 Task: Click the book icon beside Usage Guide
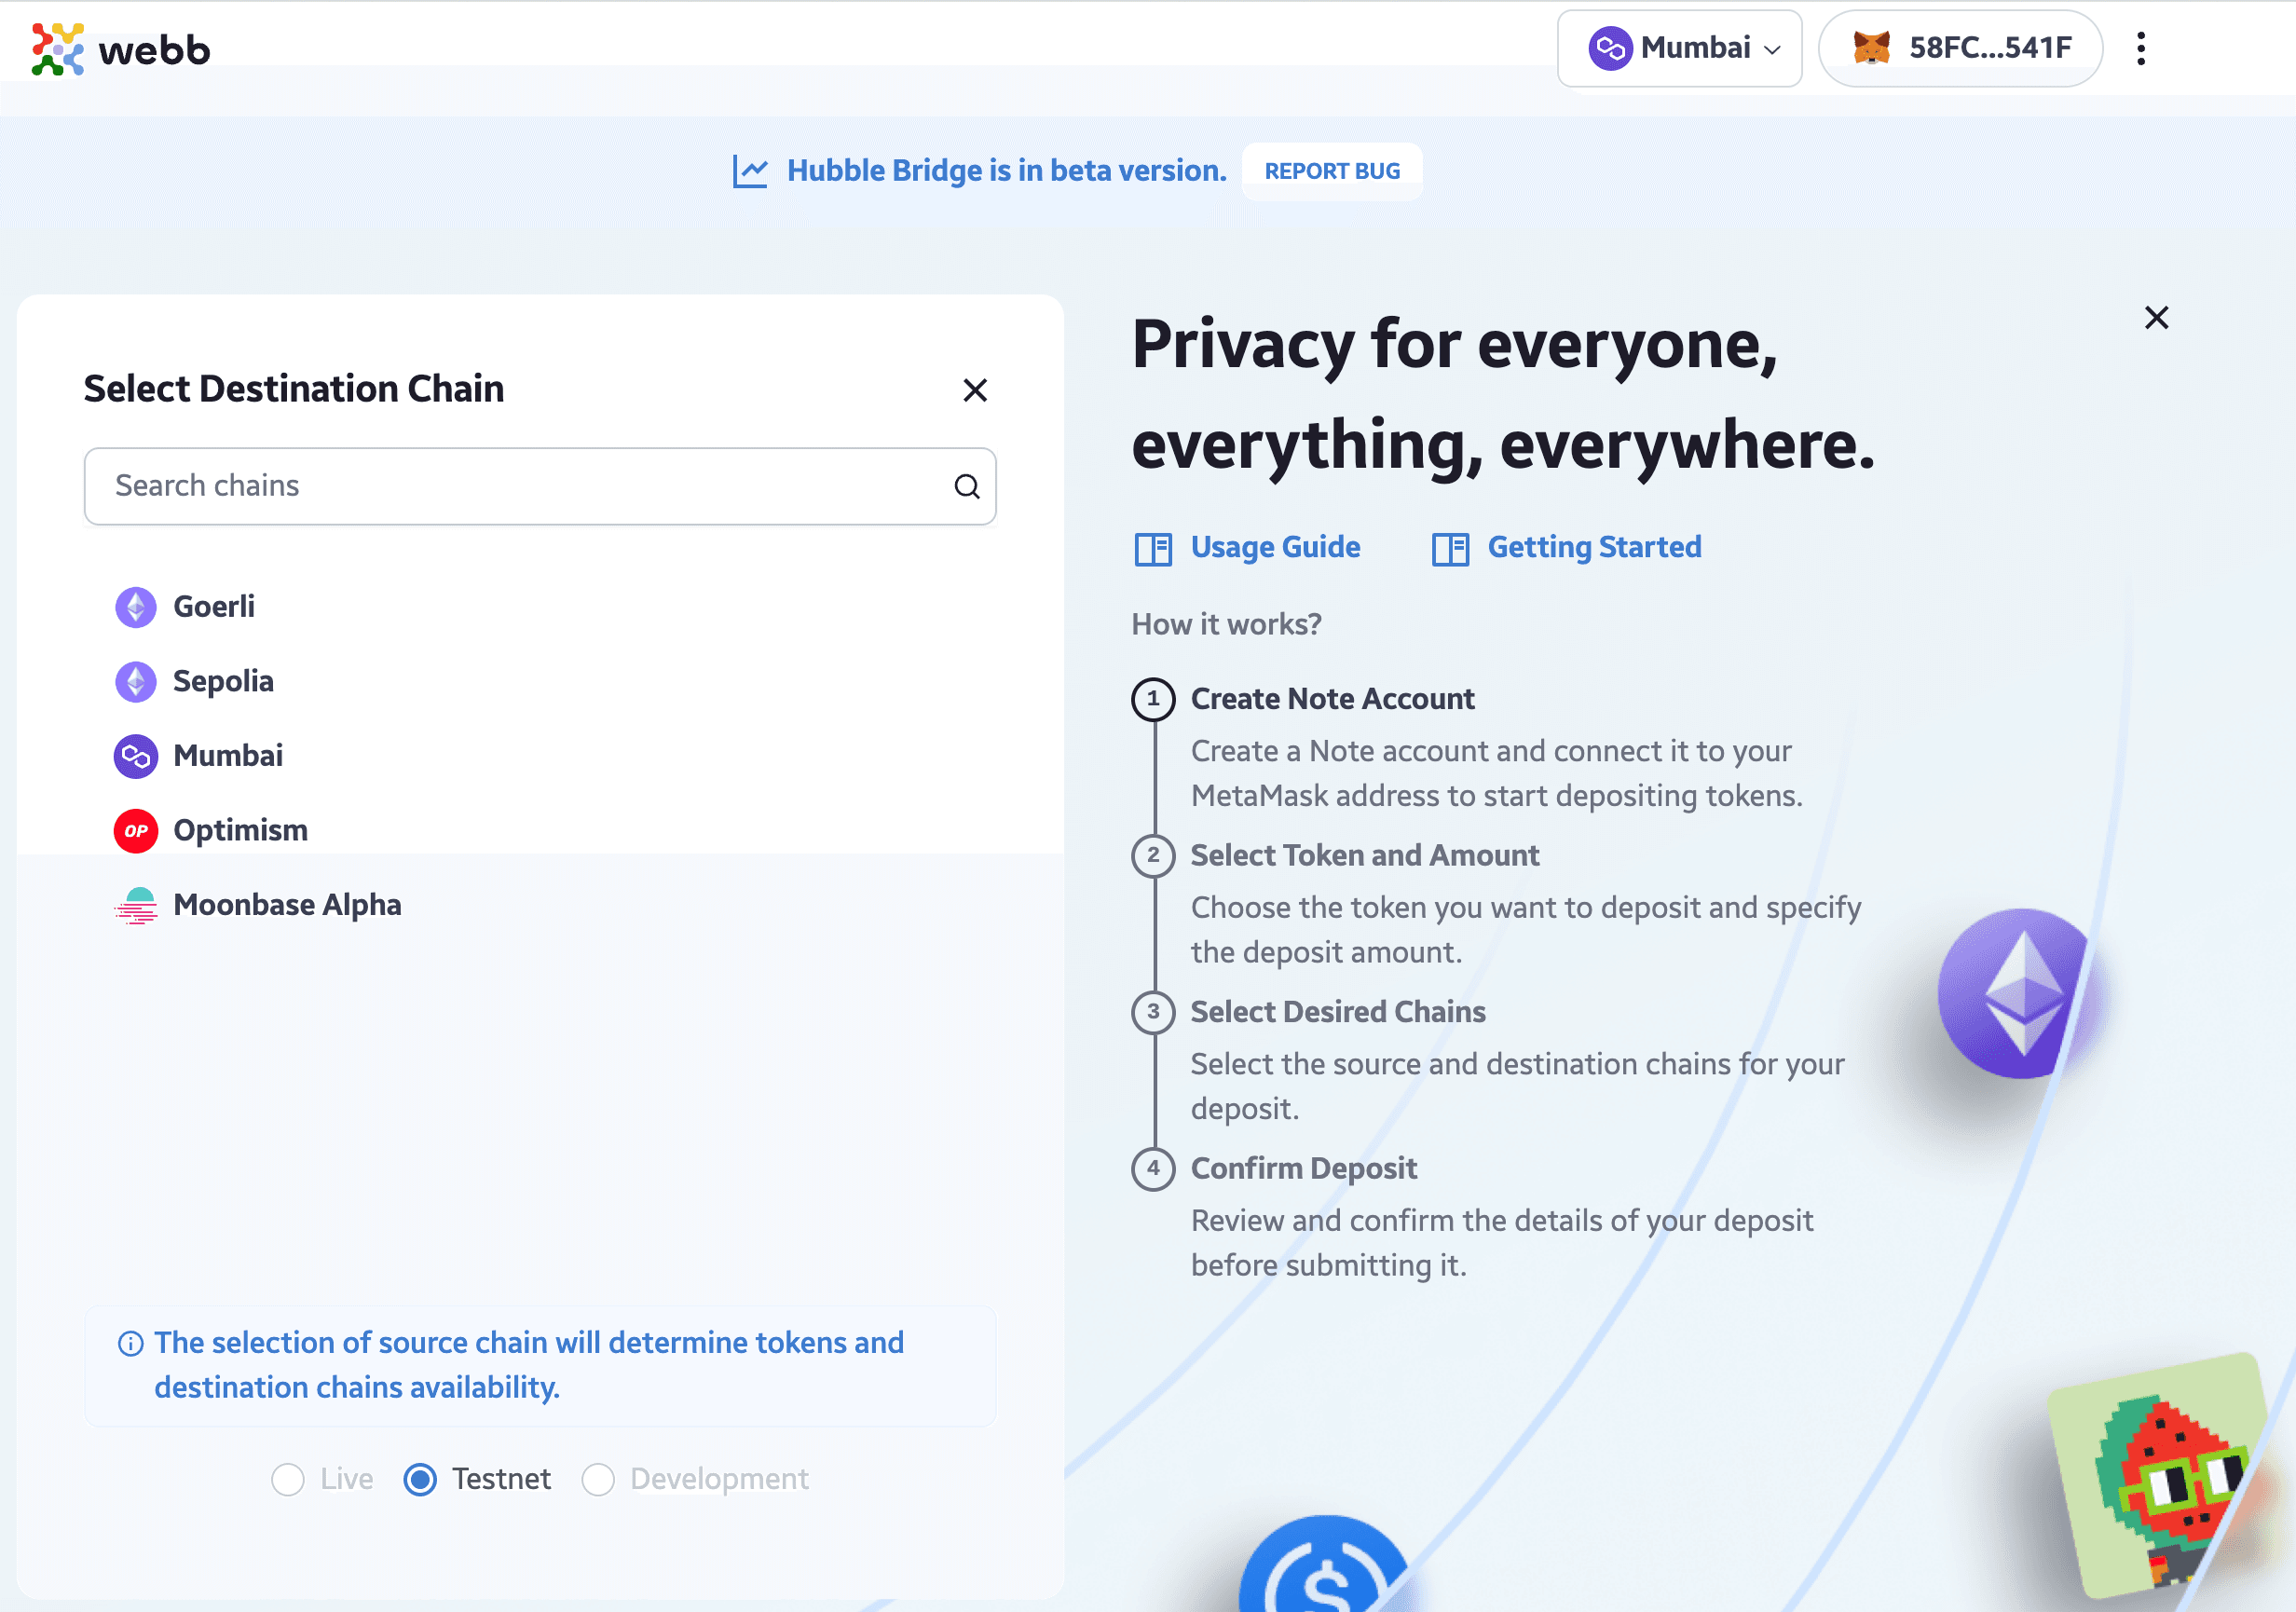click(1153, 549)
